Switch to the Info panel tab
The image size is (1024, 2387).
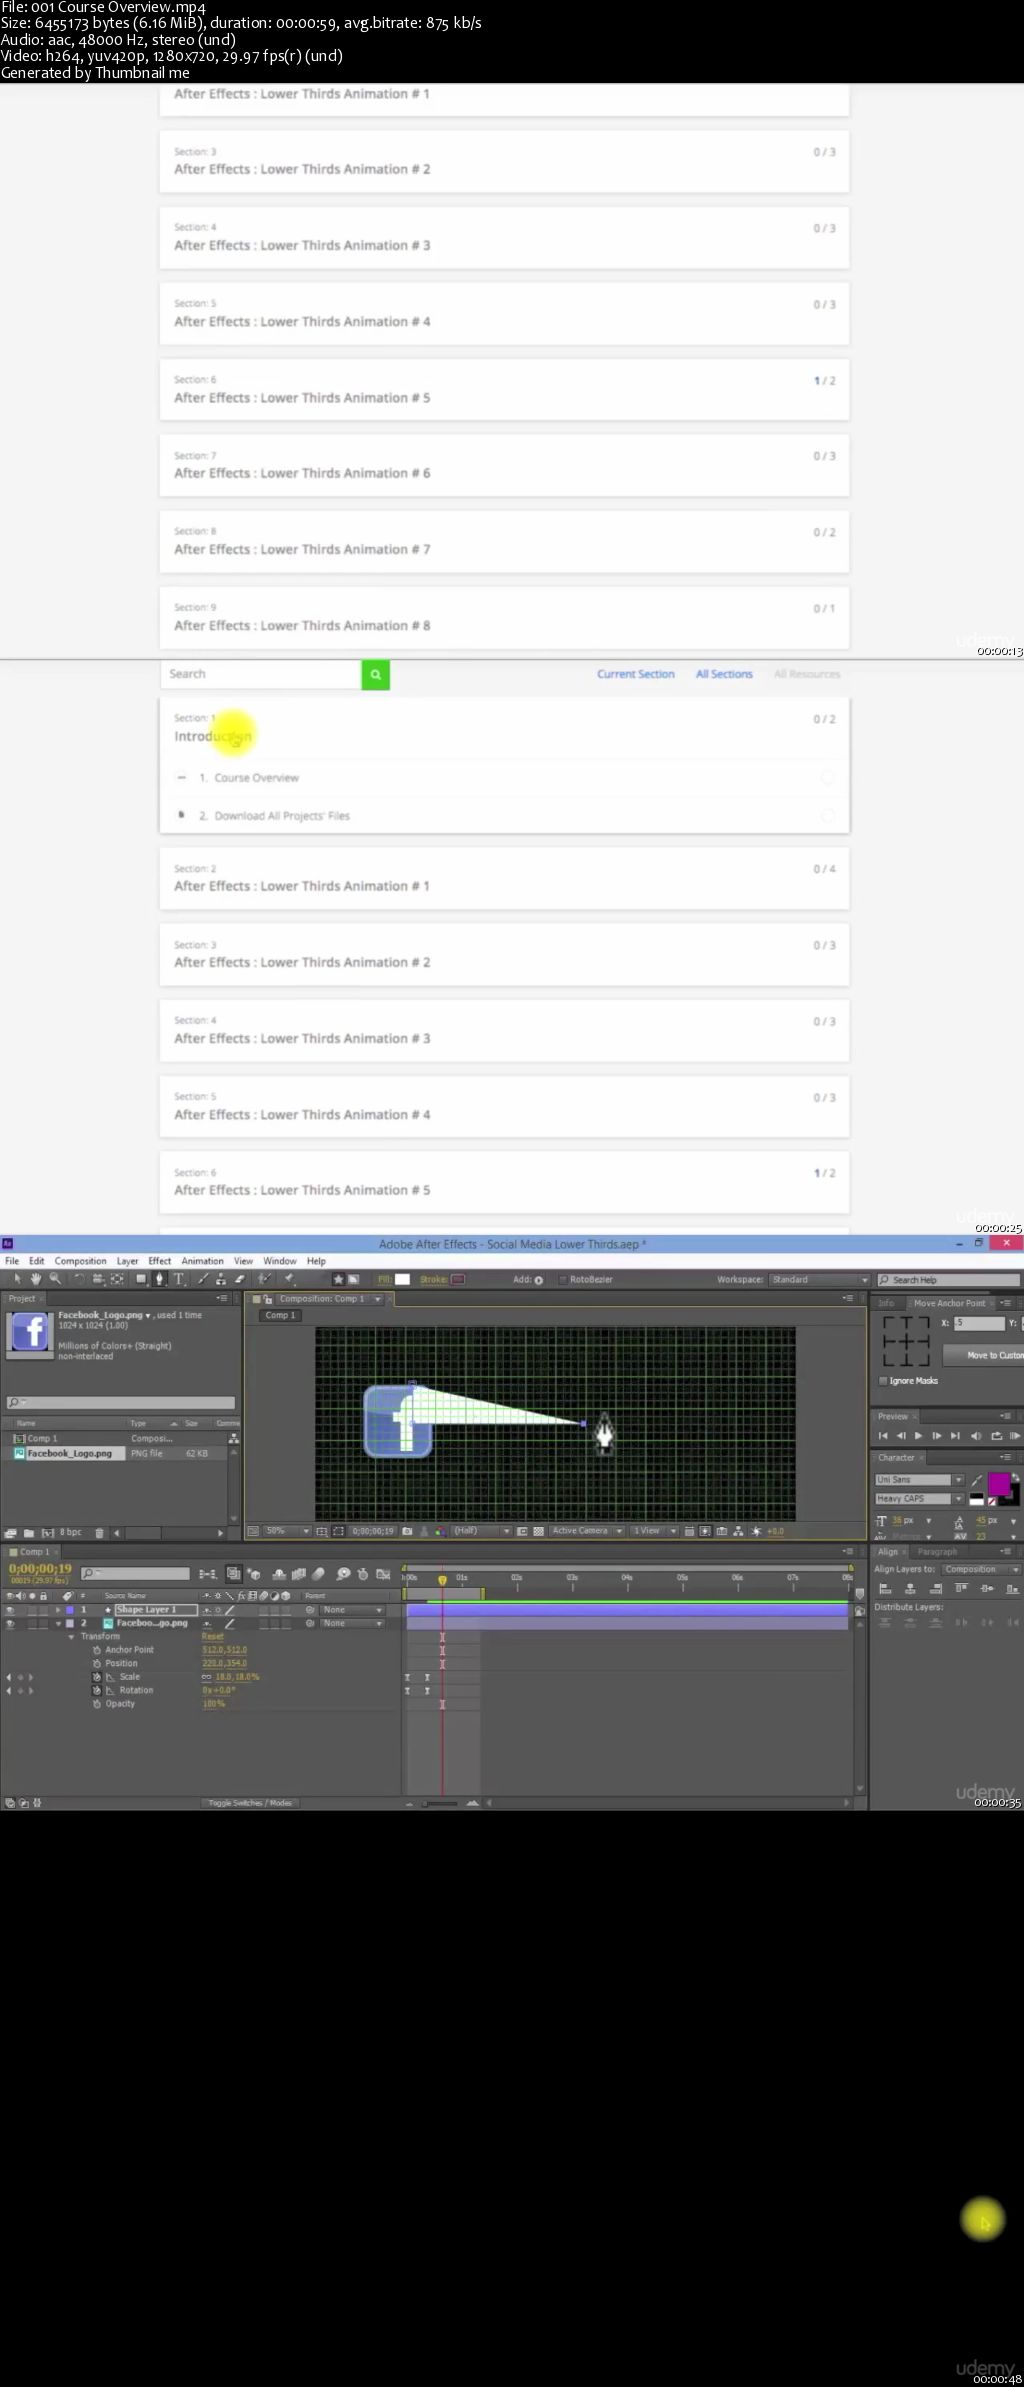(886, 1303)
